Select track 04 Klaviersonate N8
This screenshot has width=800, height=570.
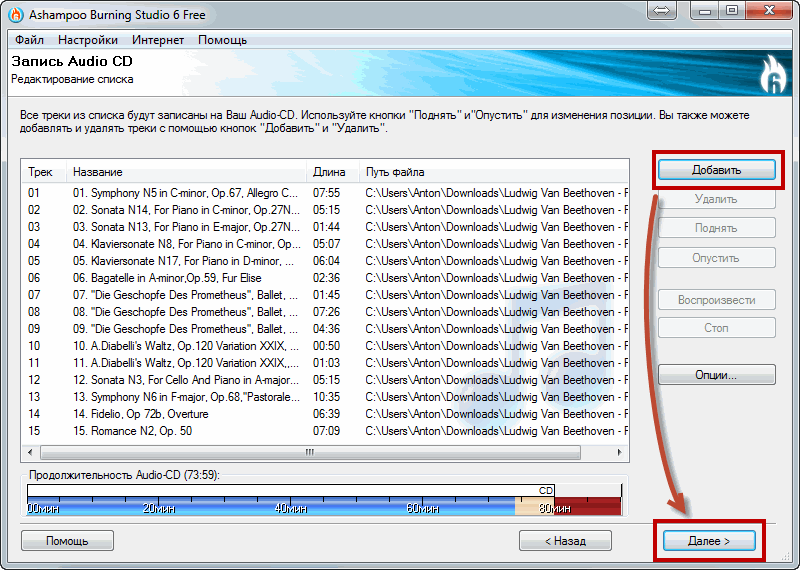click(325, 244)
